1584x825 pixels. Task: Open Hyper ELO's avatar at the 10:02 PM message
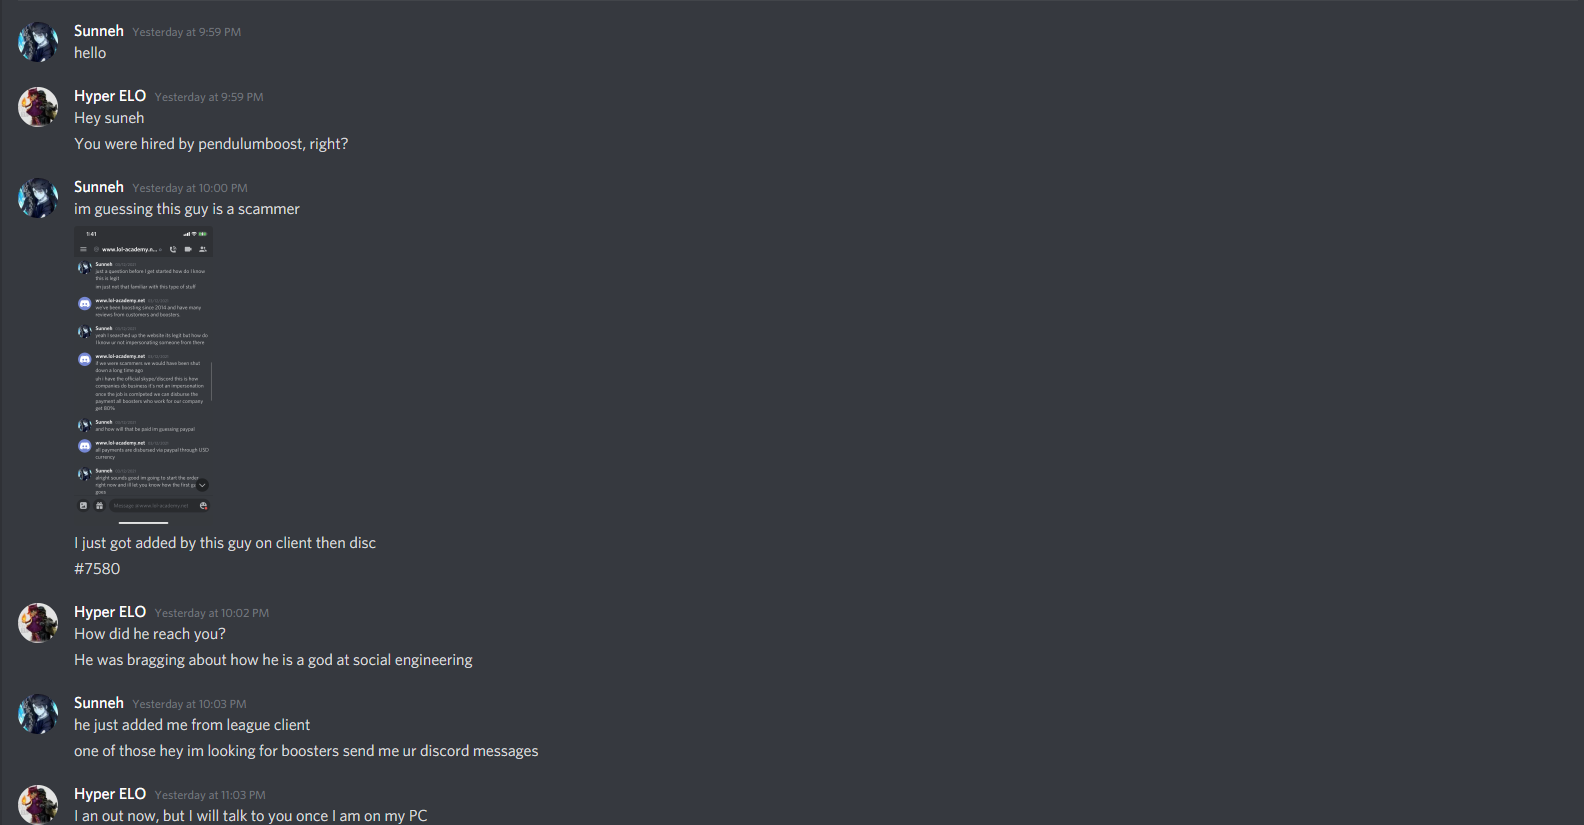click(x=38, y=623)
